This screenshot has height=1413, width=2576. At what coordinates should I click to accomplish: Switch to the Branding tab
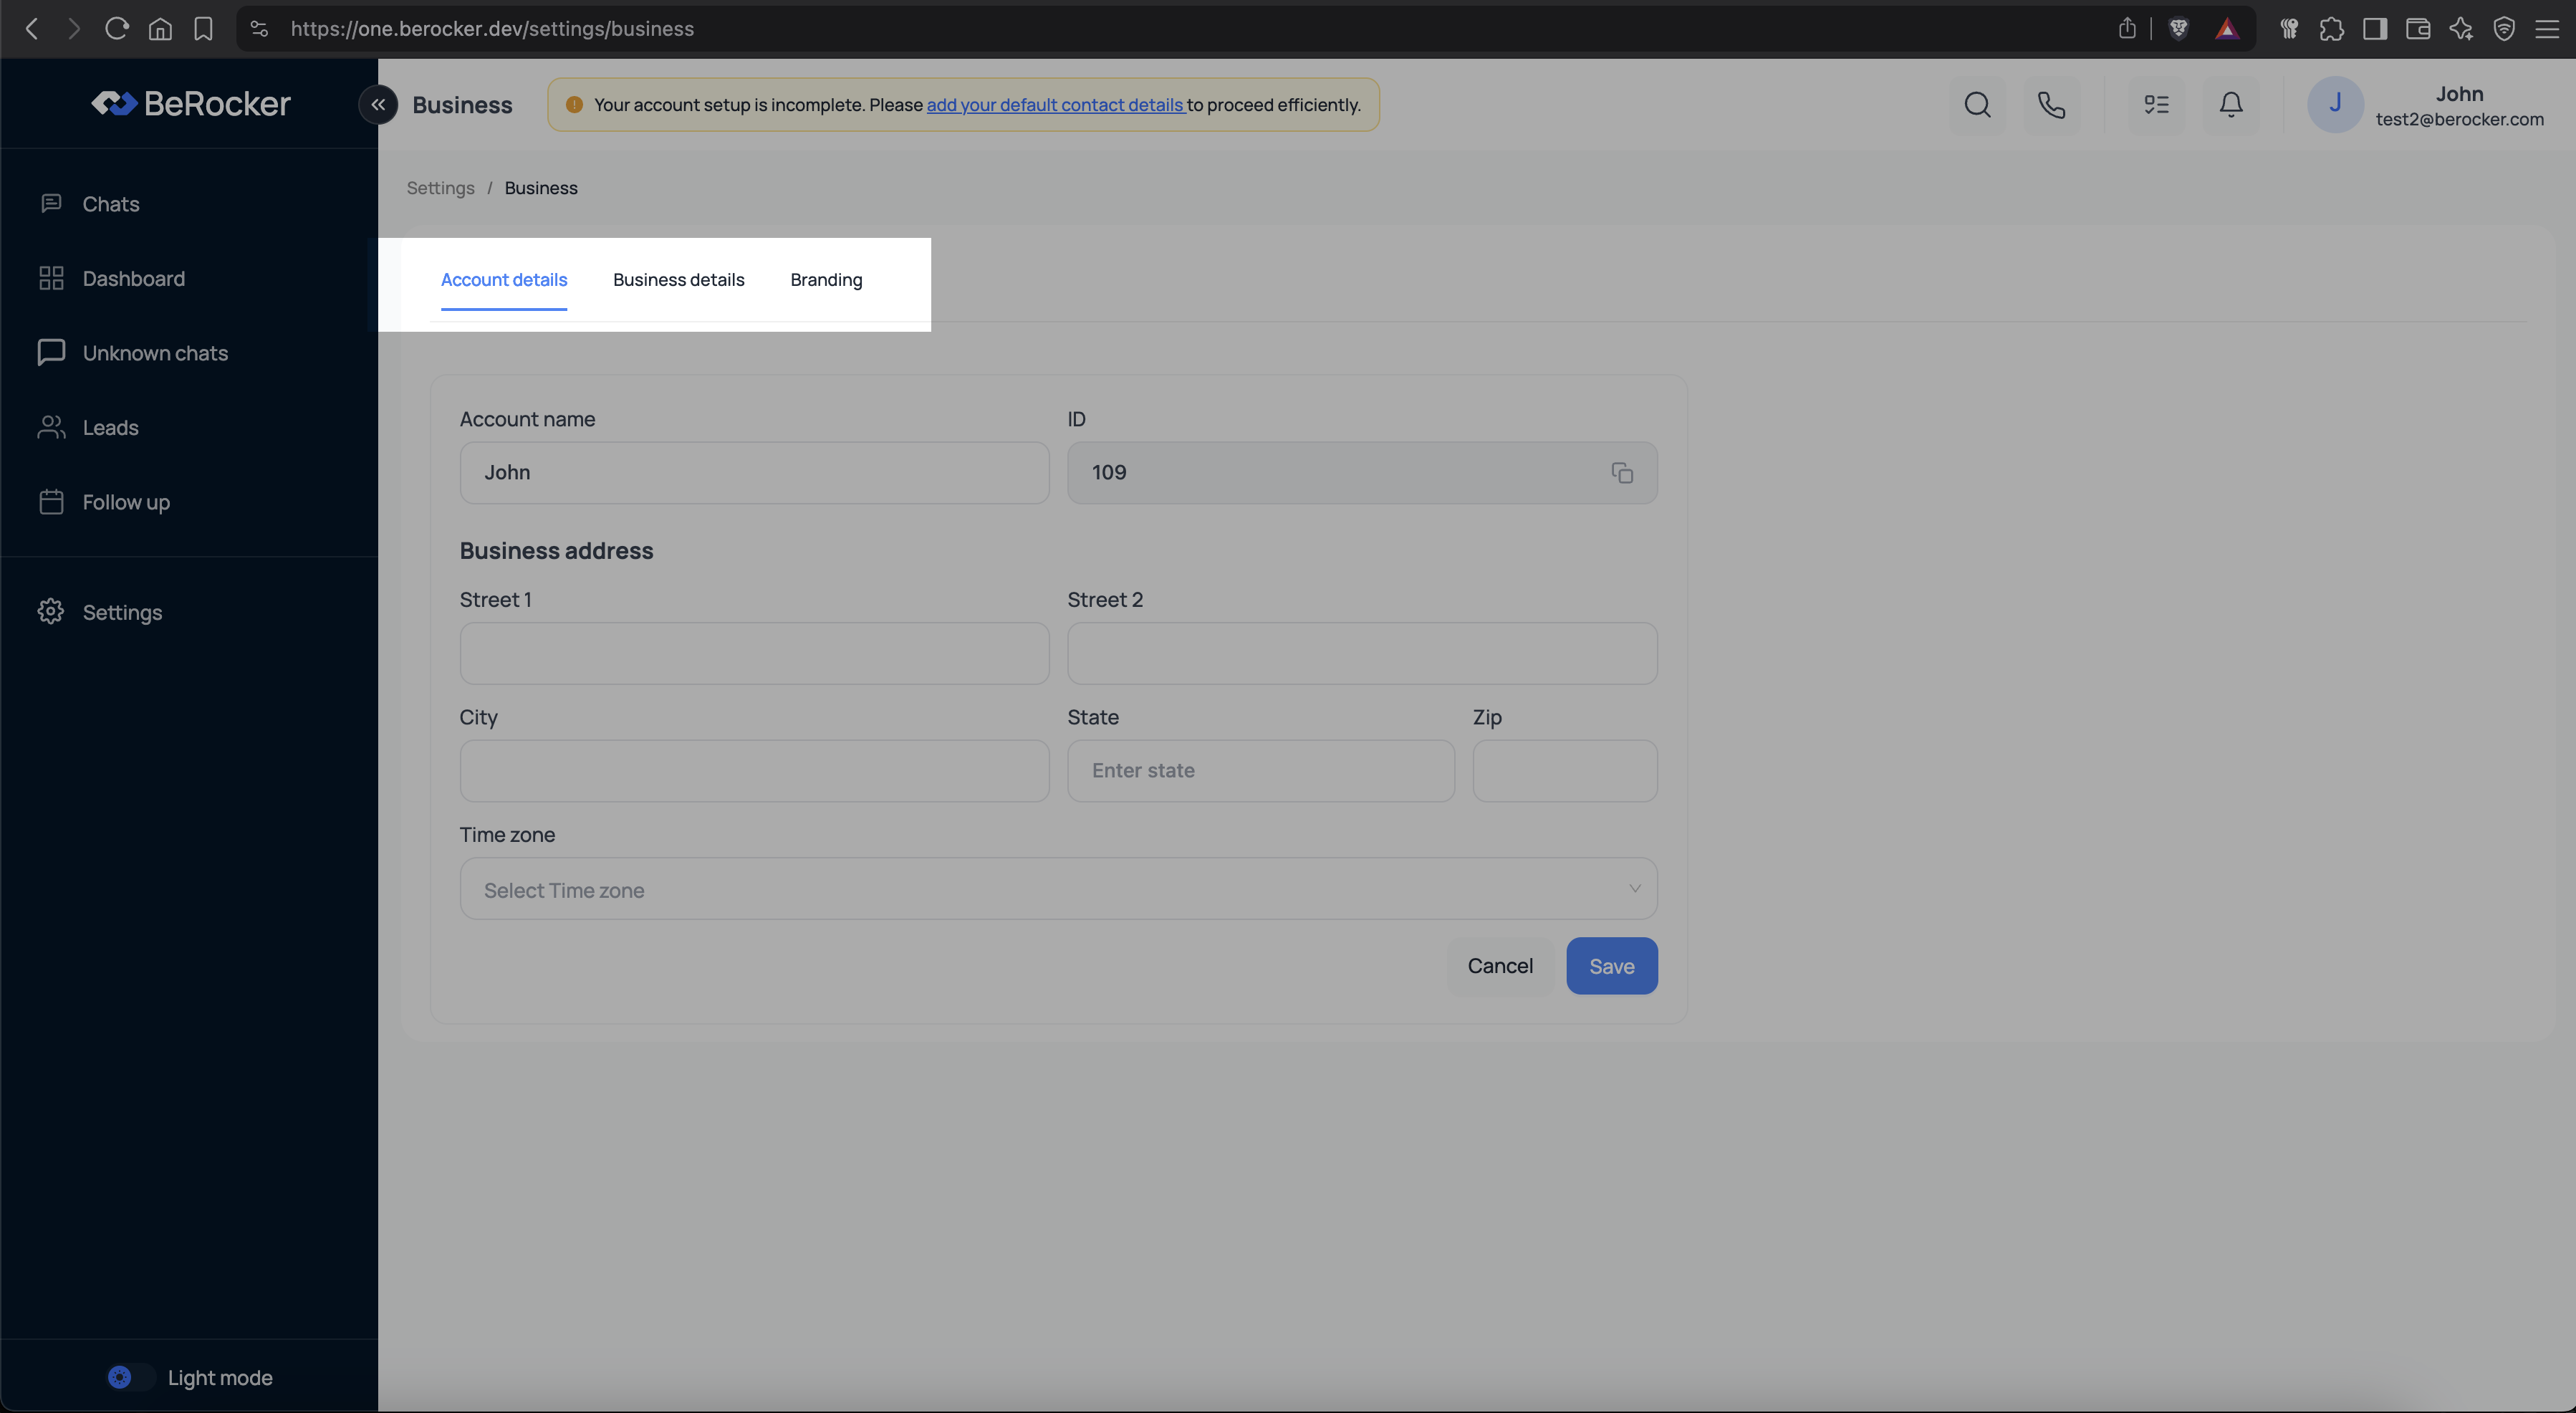(825, 280)
